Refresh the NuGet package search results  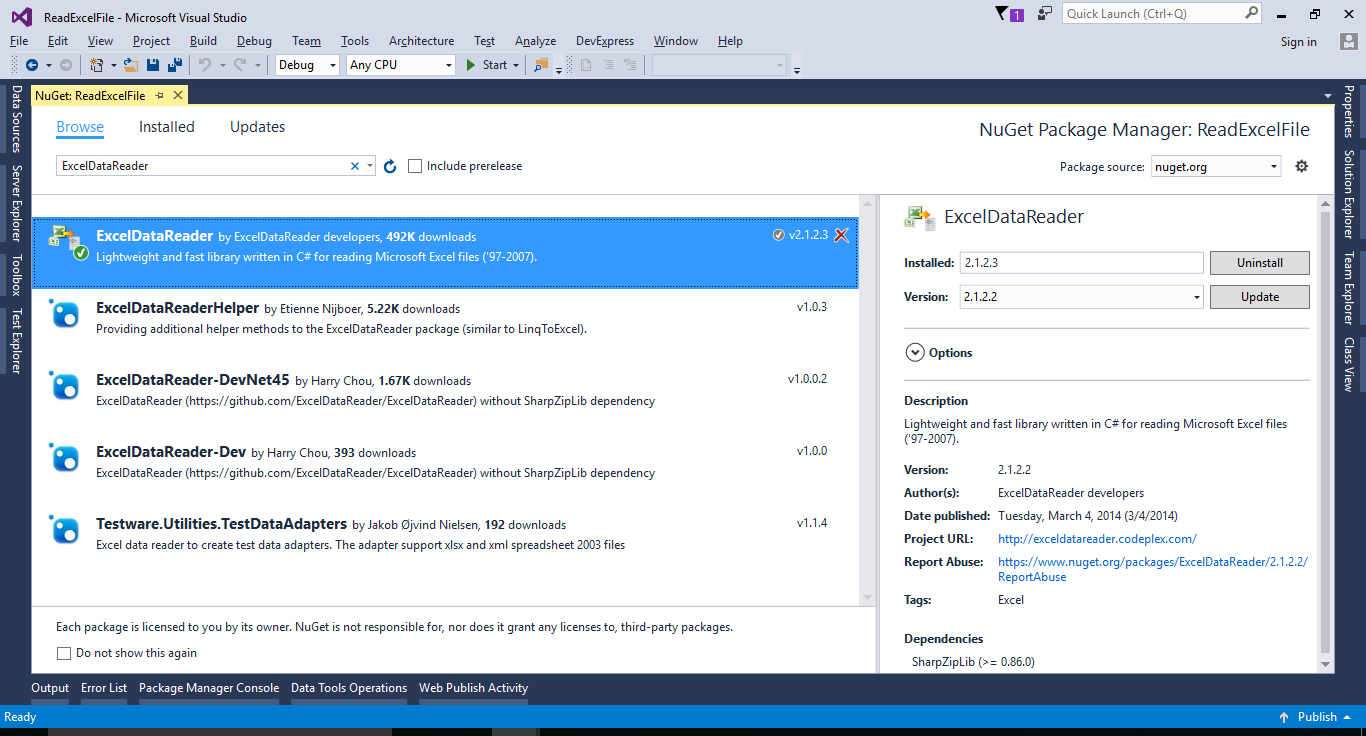coord(390,166)
